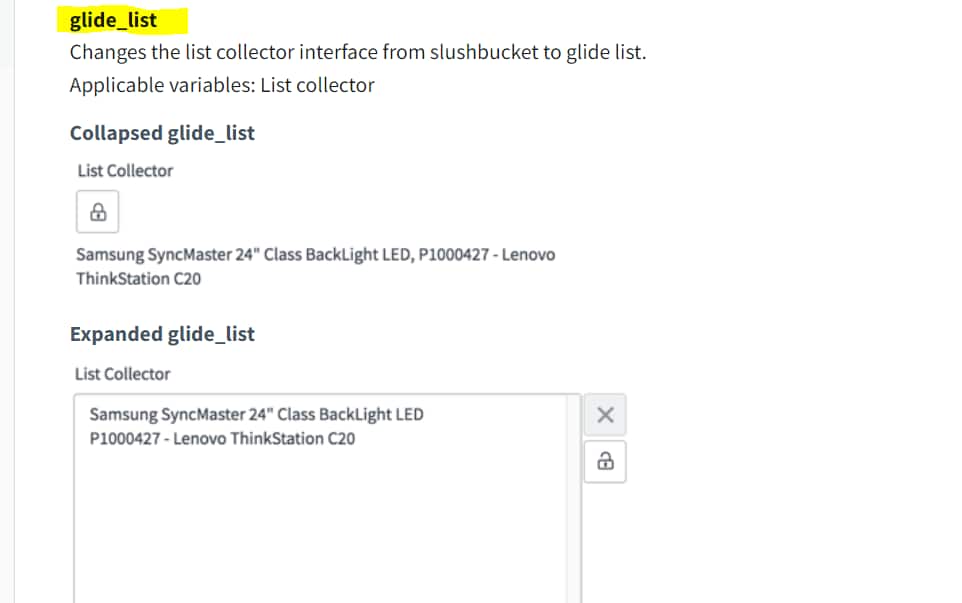Viewport: 962px width, 603px height.
Task: Click 'List collector' in applicable variables
Action: [x=317, y=85]
